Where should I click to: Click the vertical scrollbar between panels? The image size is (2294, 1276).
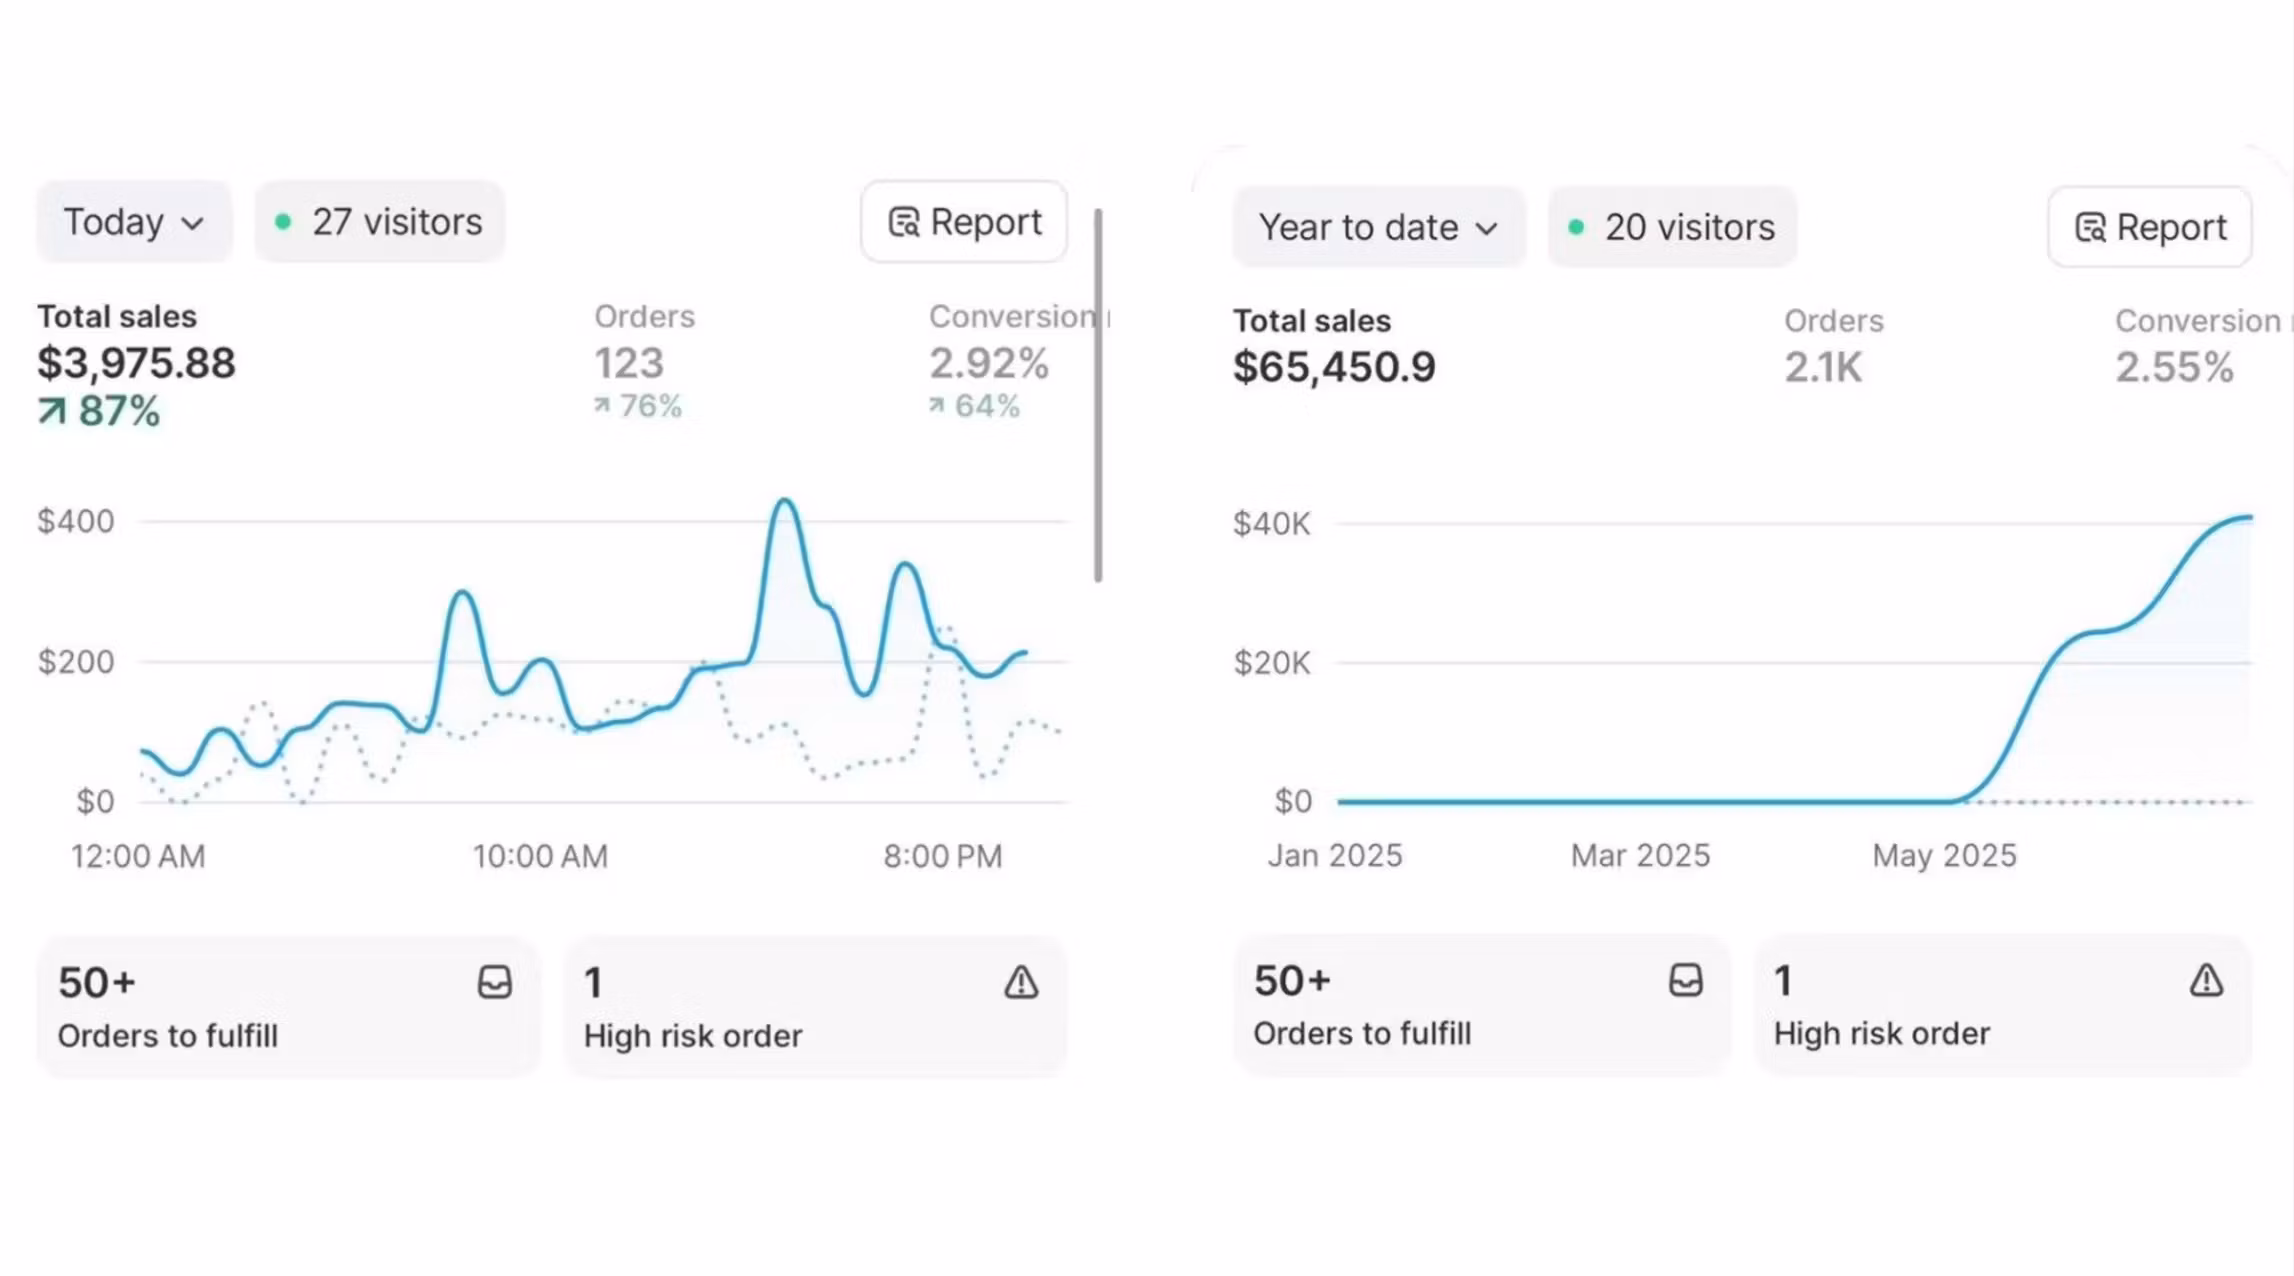(x=1098, y=395)
